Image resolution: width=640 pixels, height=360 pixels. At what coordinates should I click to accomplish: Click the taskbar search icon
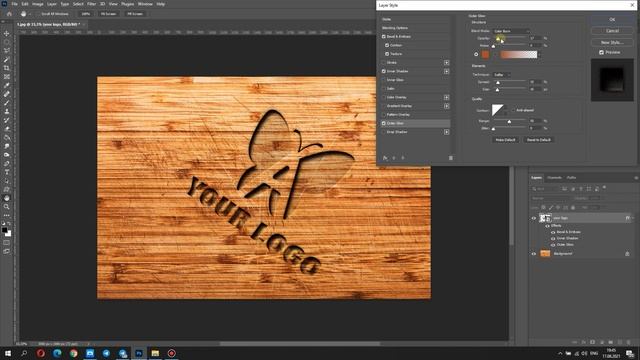24,353
